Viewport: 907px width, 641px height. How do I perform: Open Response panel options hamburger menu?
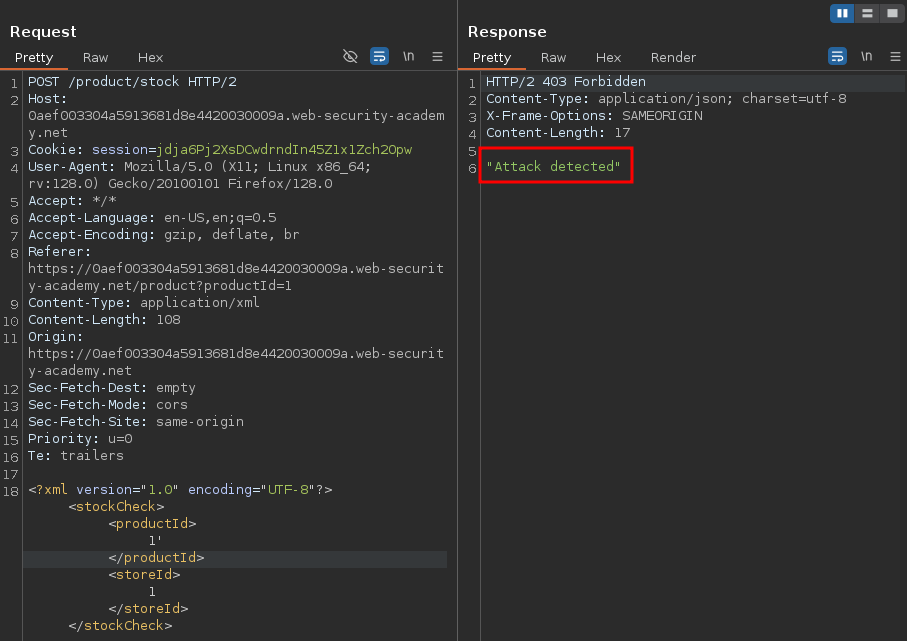(894, 57)
